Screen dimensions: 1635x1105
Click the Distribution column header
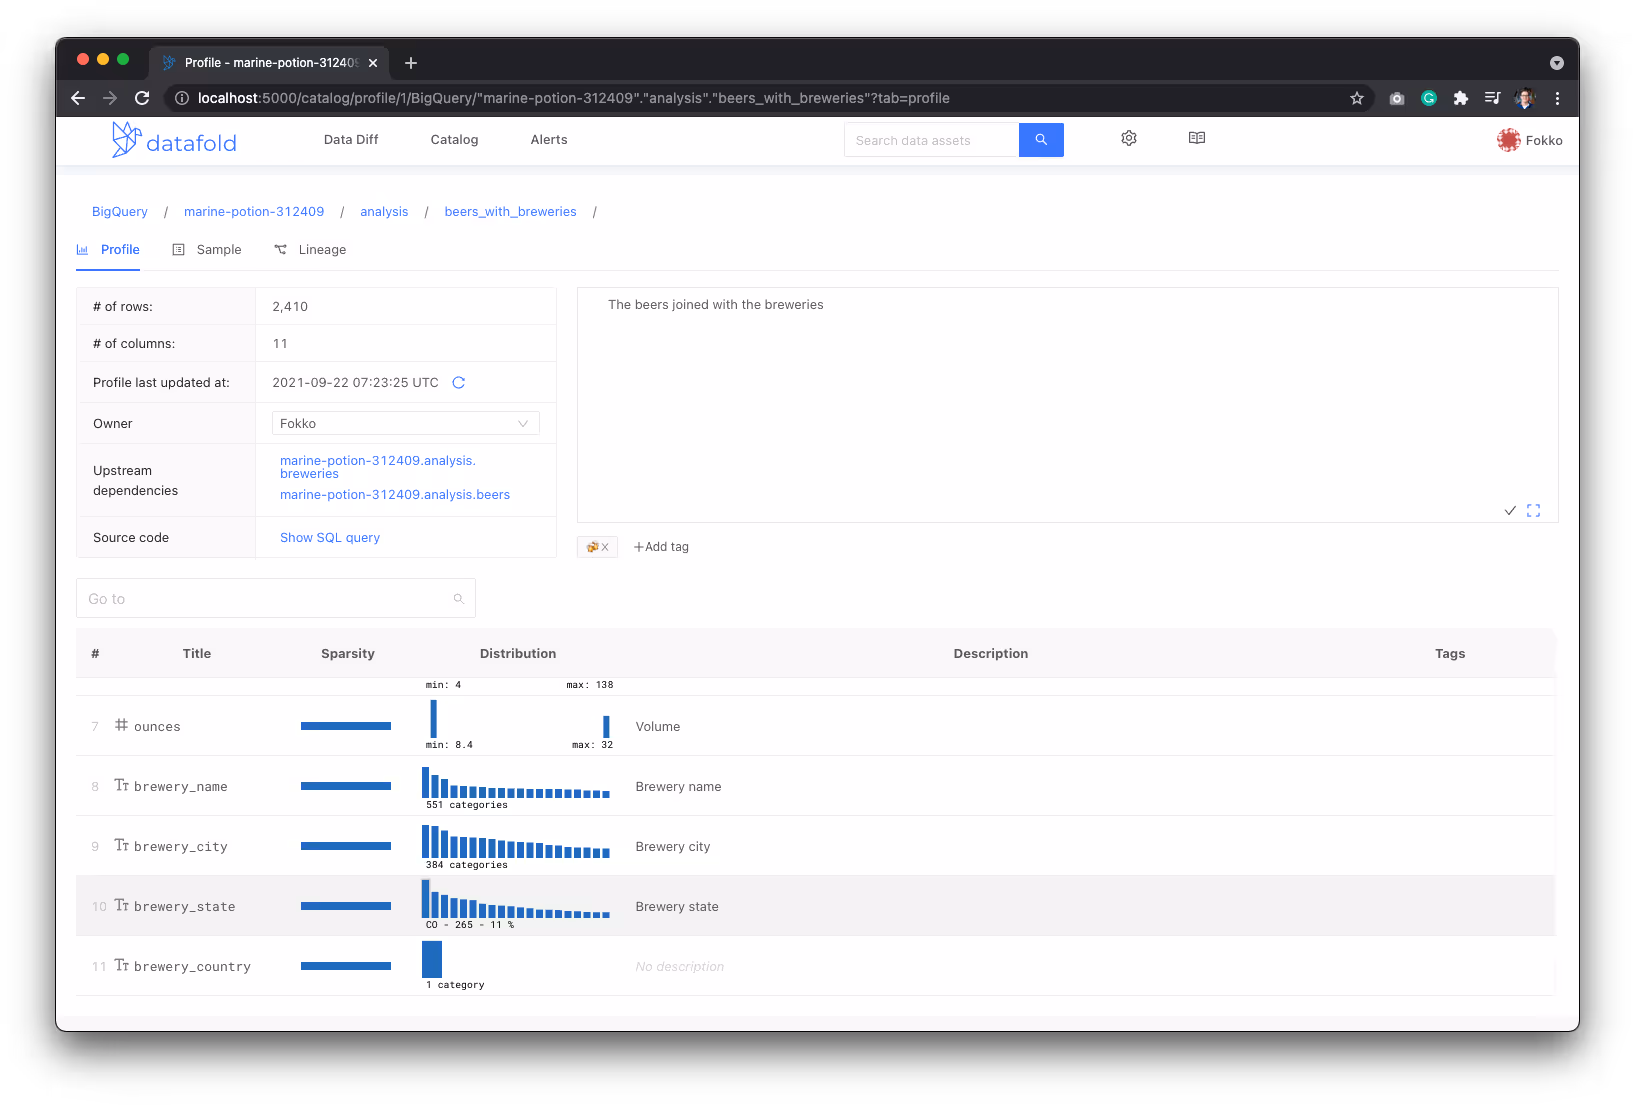click(x=518, y=654)
